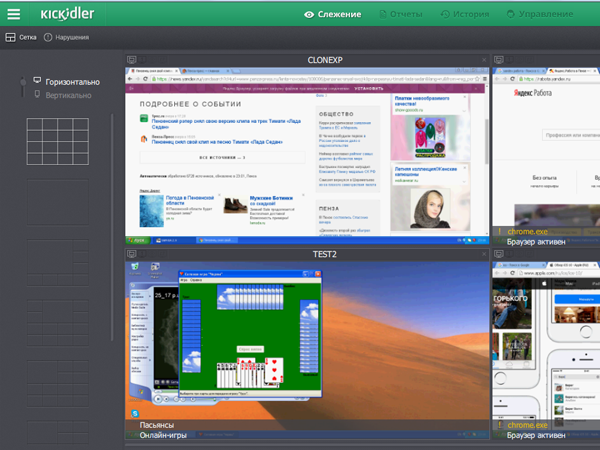Click top-right cell's 'Браузер активен' status
This screenshot has height=450, width=600.
(x=536, y=242)
